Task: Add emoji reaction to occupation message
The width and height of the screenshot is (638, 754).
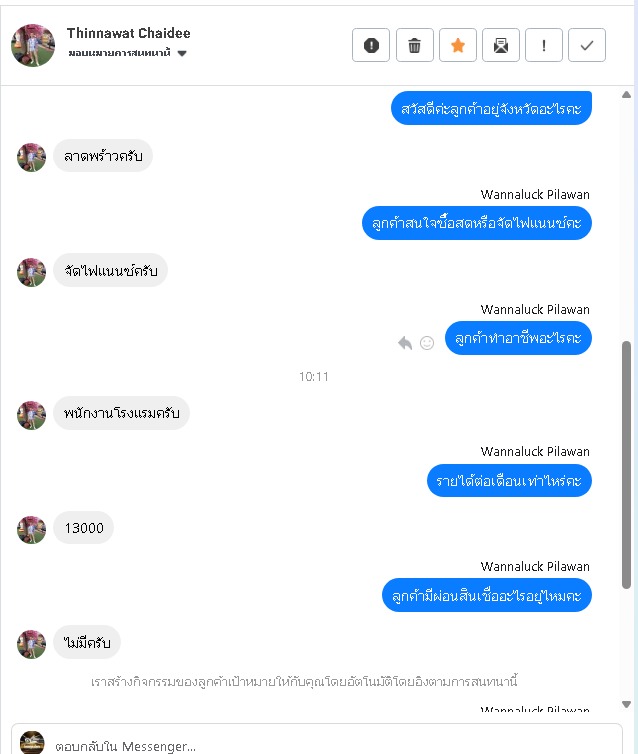Action: (x=427, y=343)
